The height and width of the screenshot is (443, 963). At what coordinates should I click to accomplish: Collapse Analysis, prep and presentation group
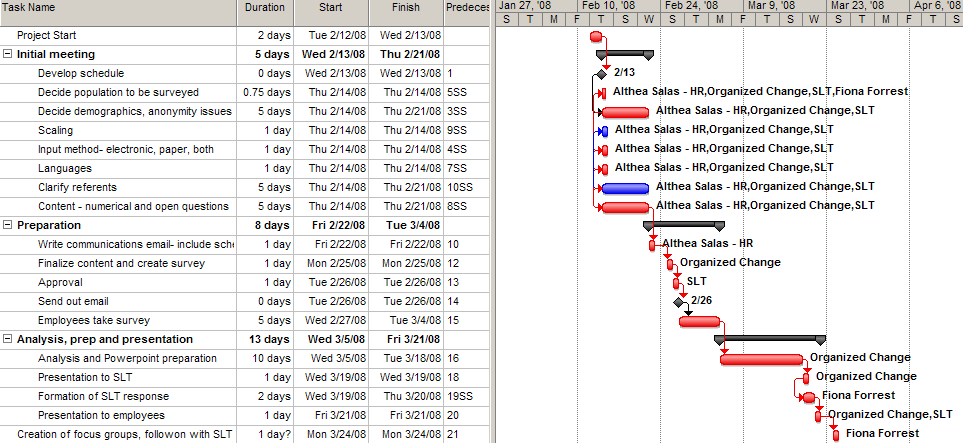8,339
